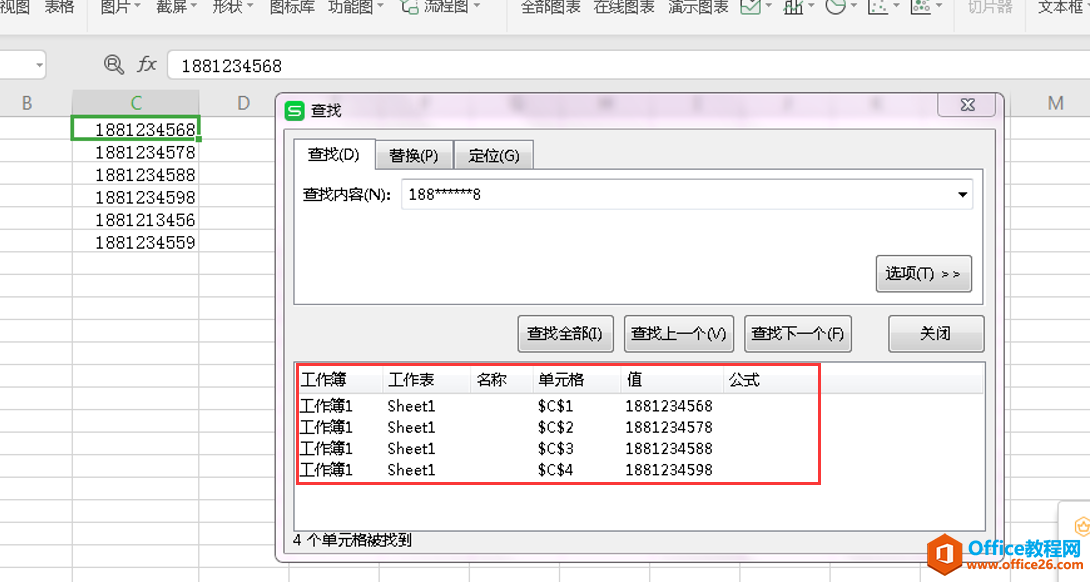Select cell containing 1881234598 in column C

pyautogui.click(x=136, y=197)
